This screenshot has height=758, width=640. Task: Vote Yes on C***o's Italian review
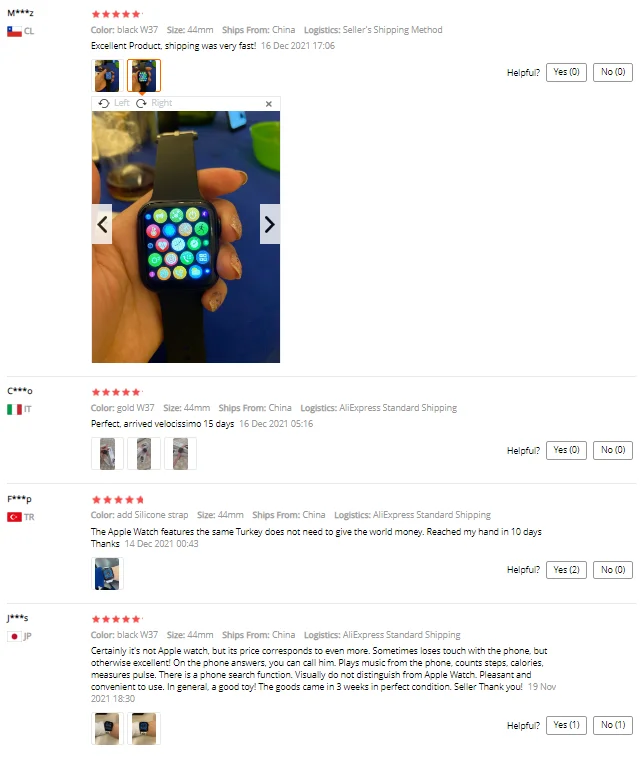tap(566, 450)
